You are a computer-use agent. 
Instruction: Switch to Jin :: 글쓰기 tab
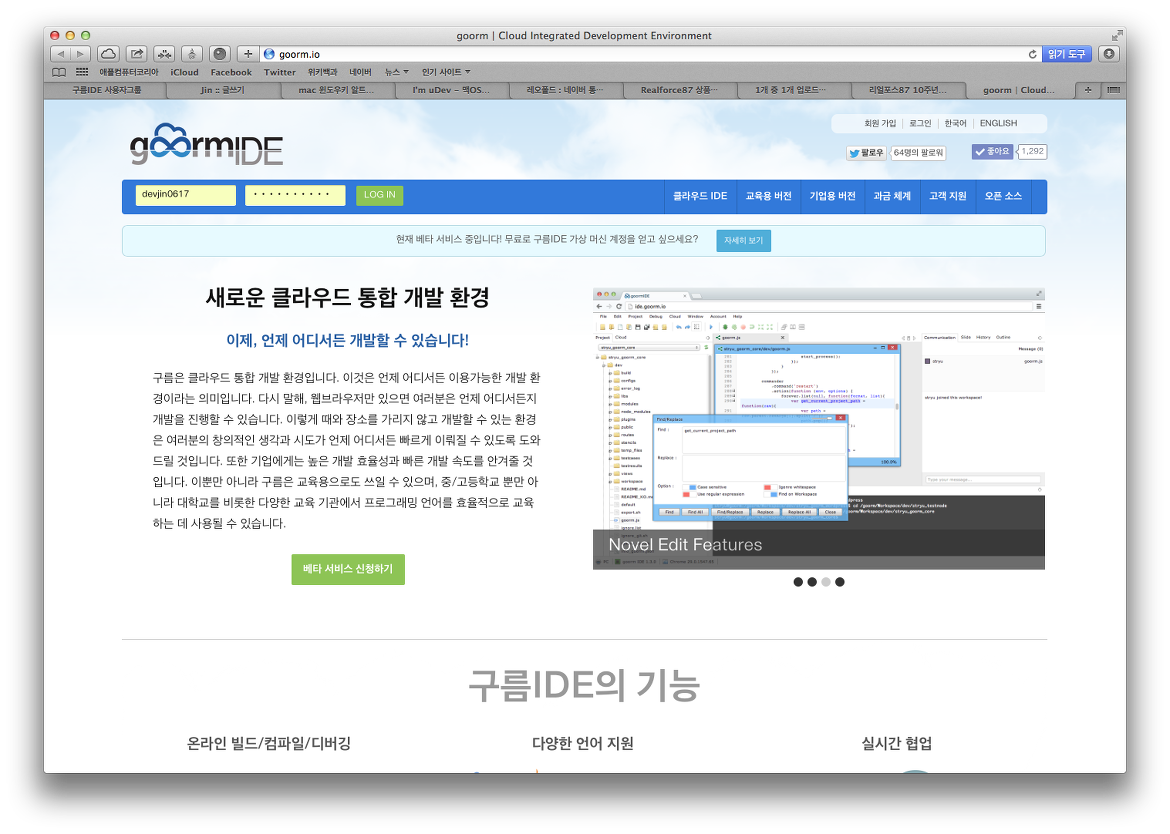222,90
